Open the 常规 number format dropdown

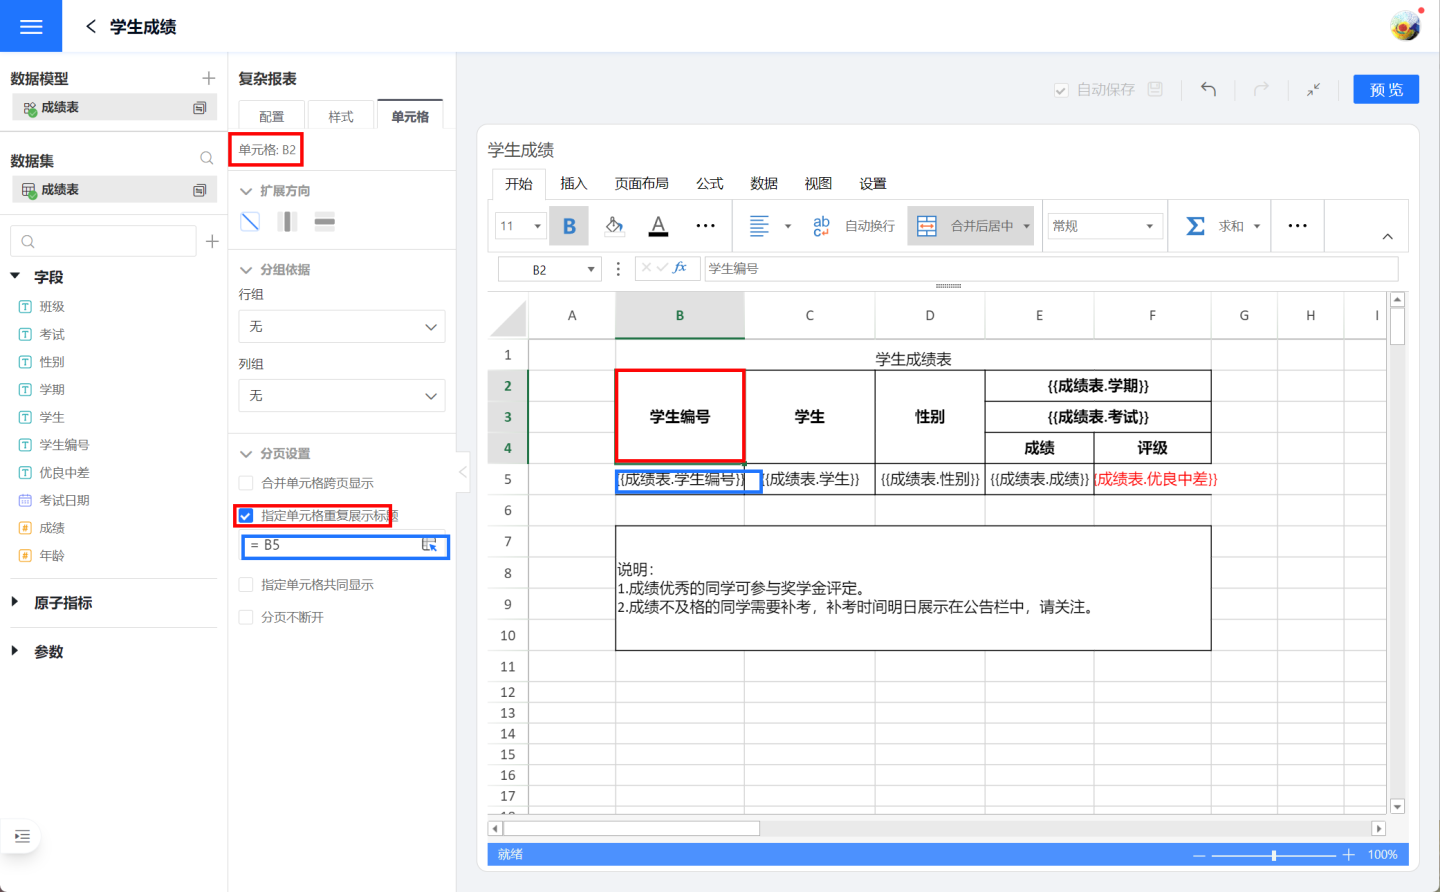coord(1105,226)
